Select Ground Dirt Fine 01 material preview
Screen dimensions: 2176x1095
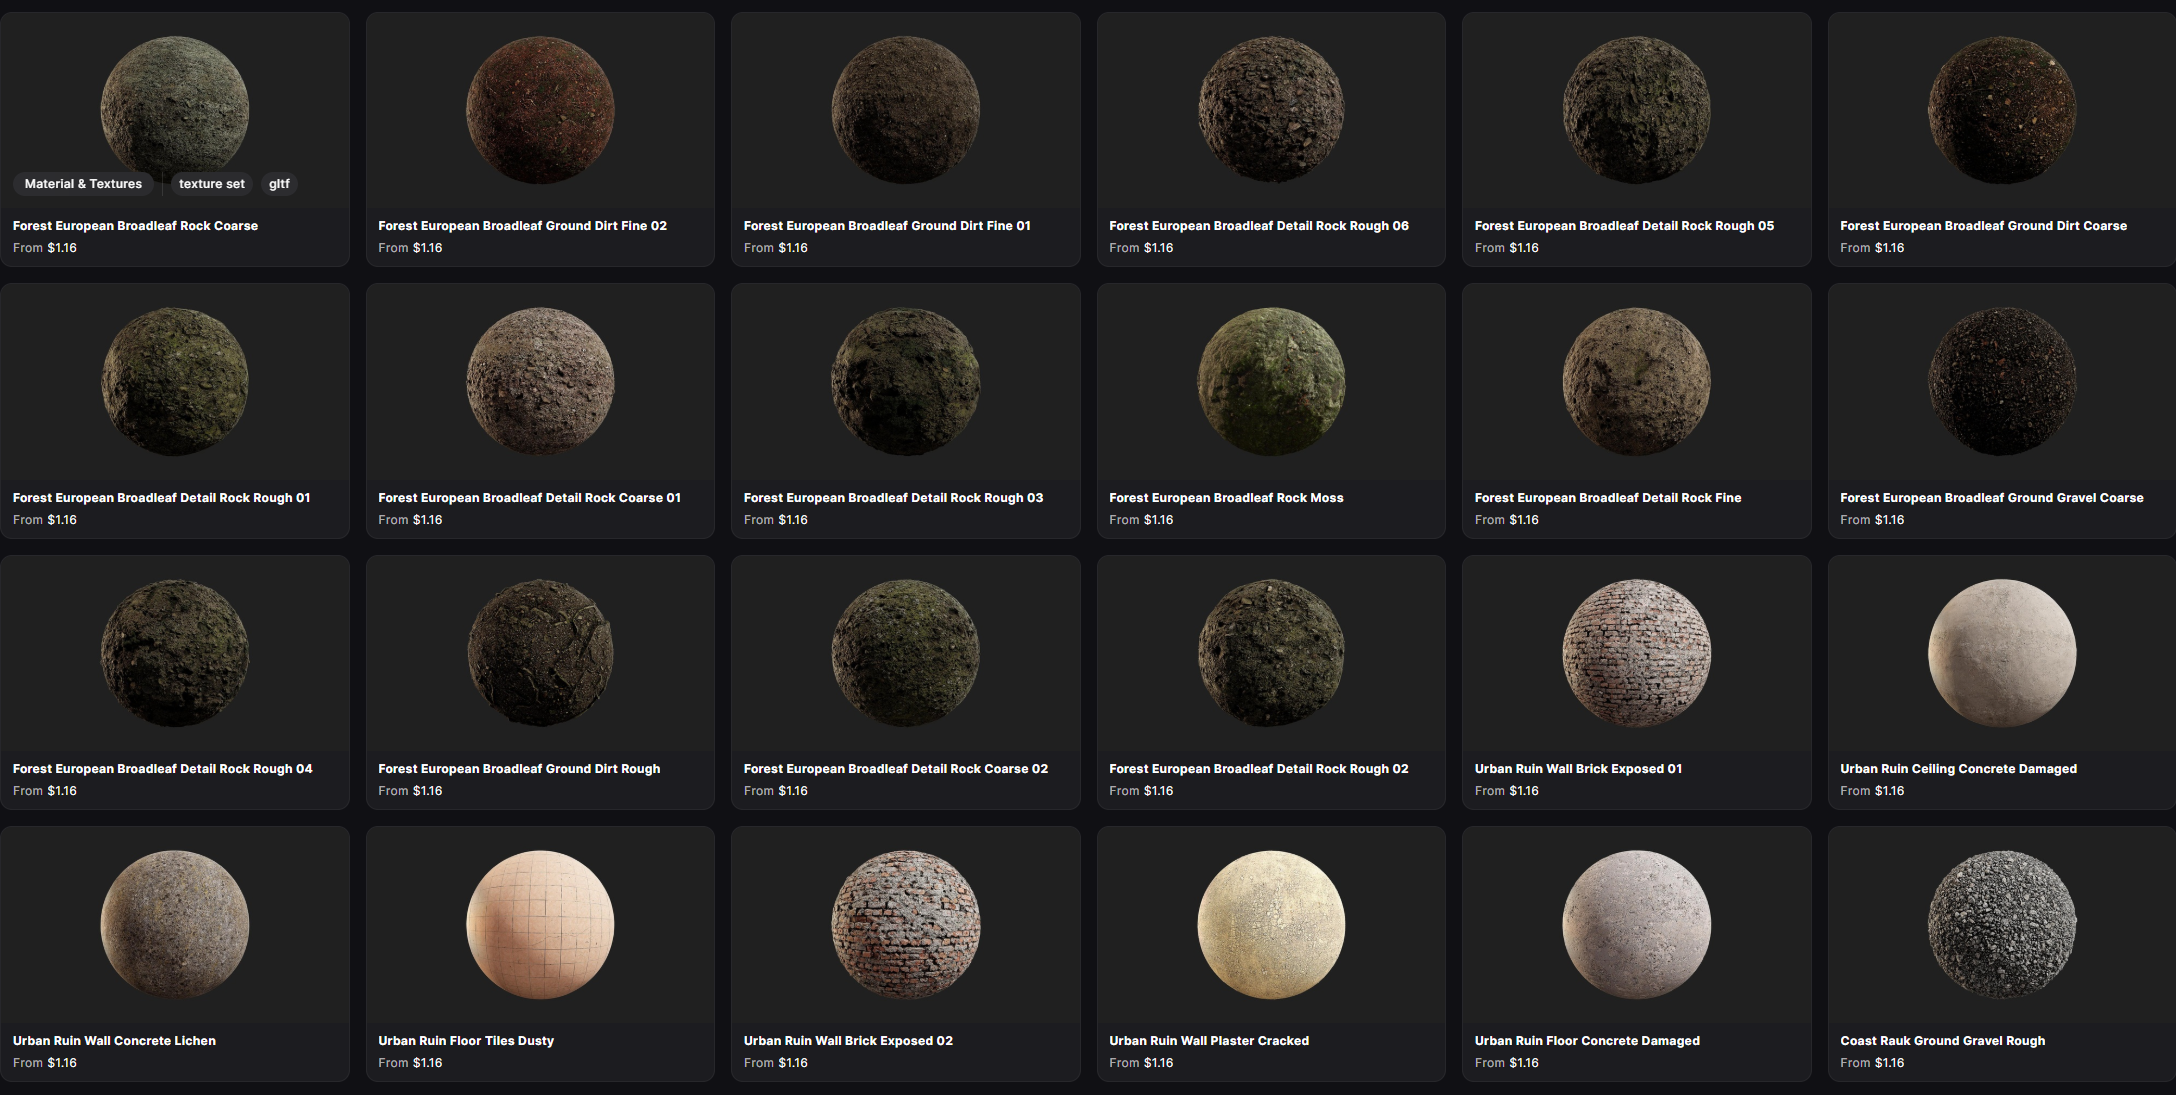[905, 110]
